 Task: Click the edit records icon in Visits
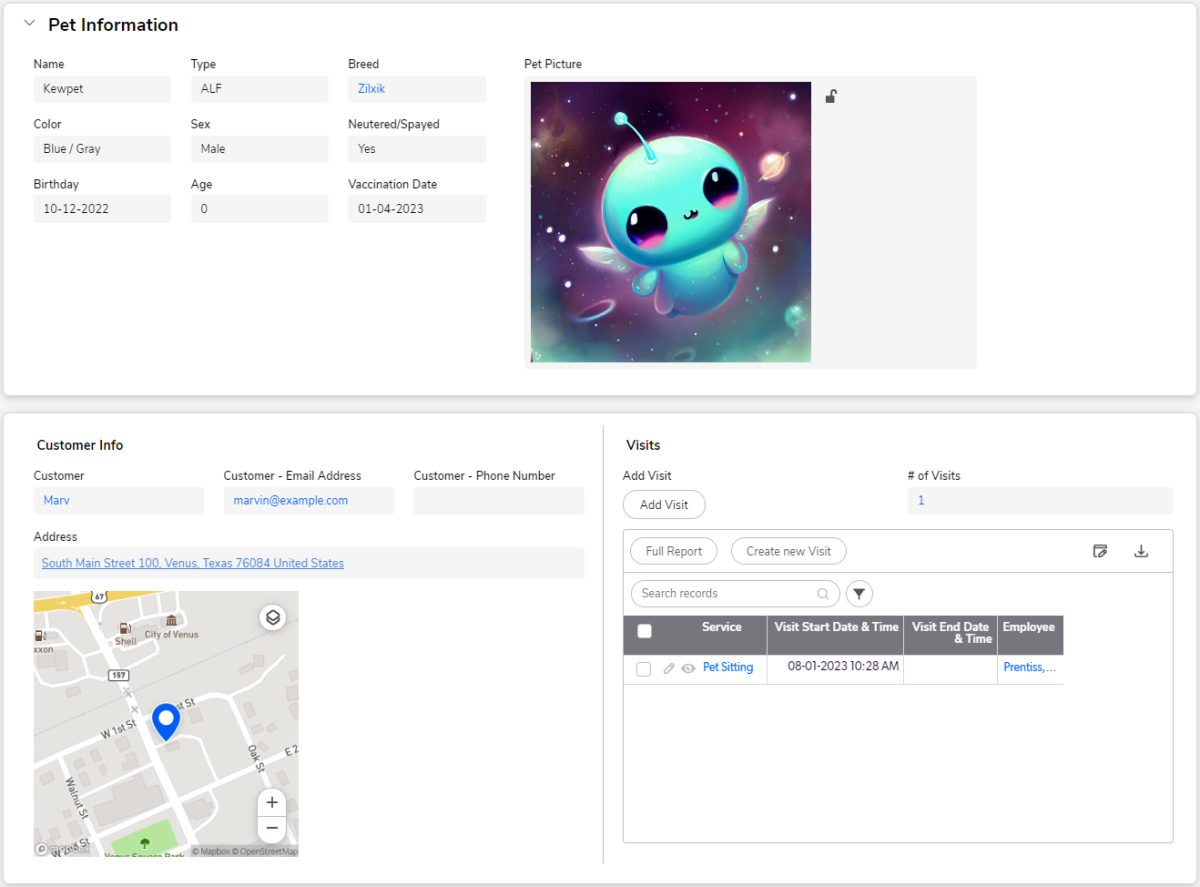point(1101,551)
